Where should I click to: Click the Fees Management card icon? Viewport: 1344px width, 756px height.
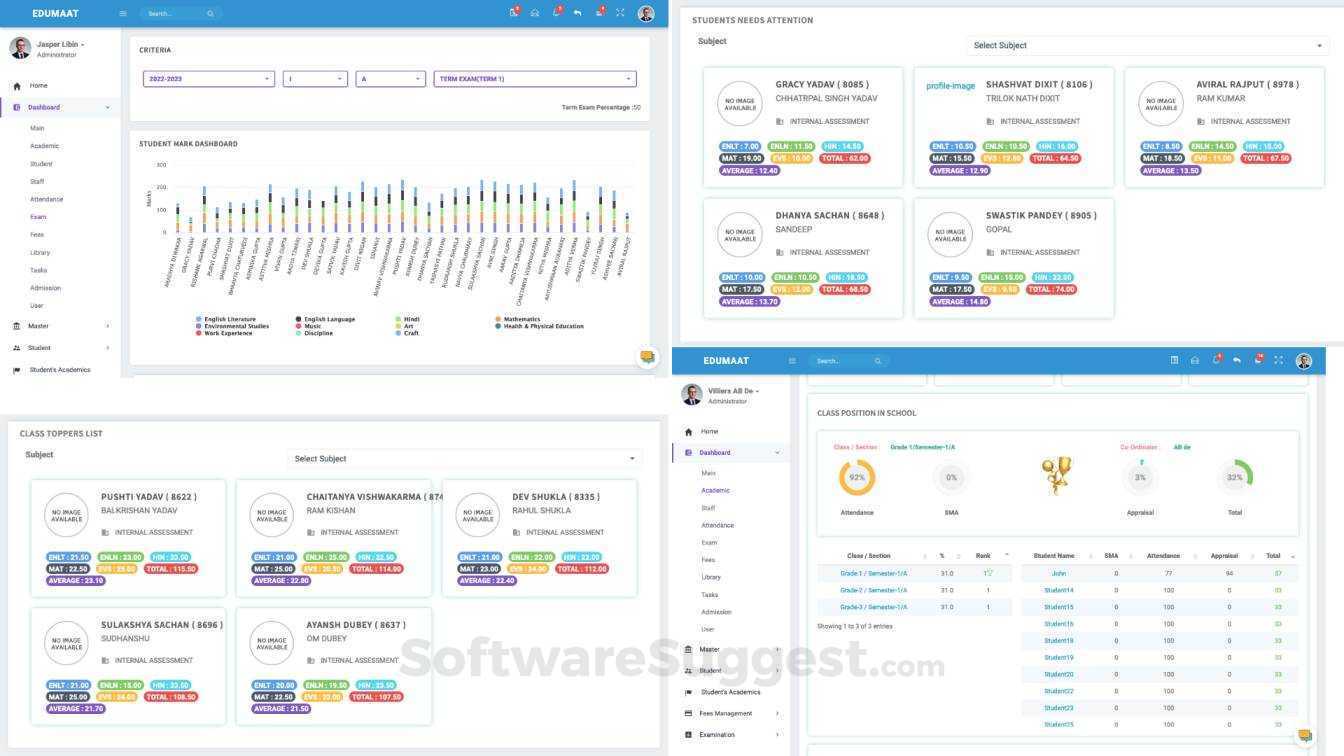coord(688,714)
